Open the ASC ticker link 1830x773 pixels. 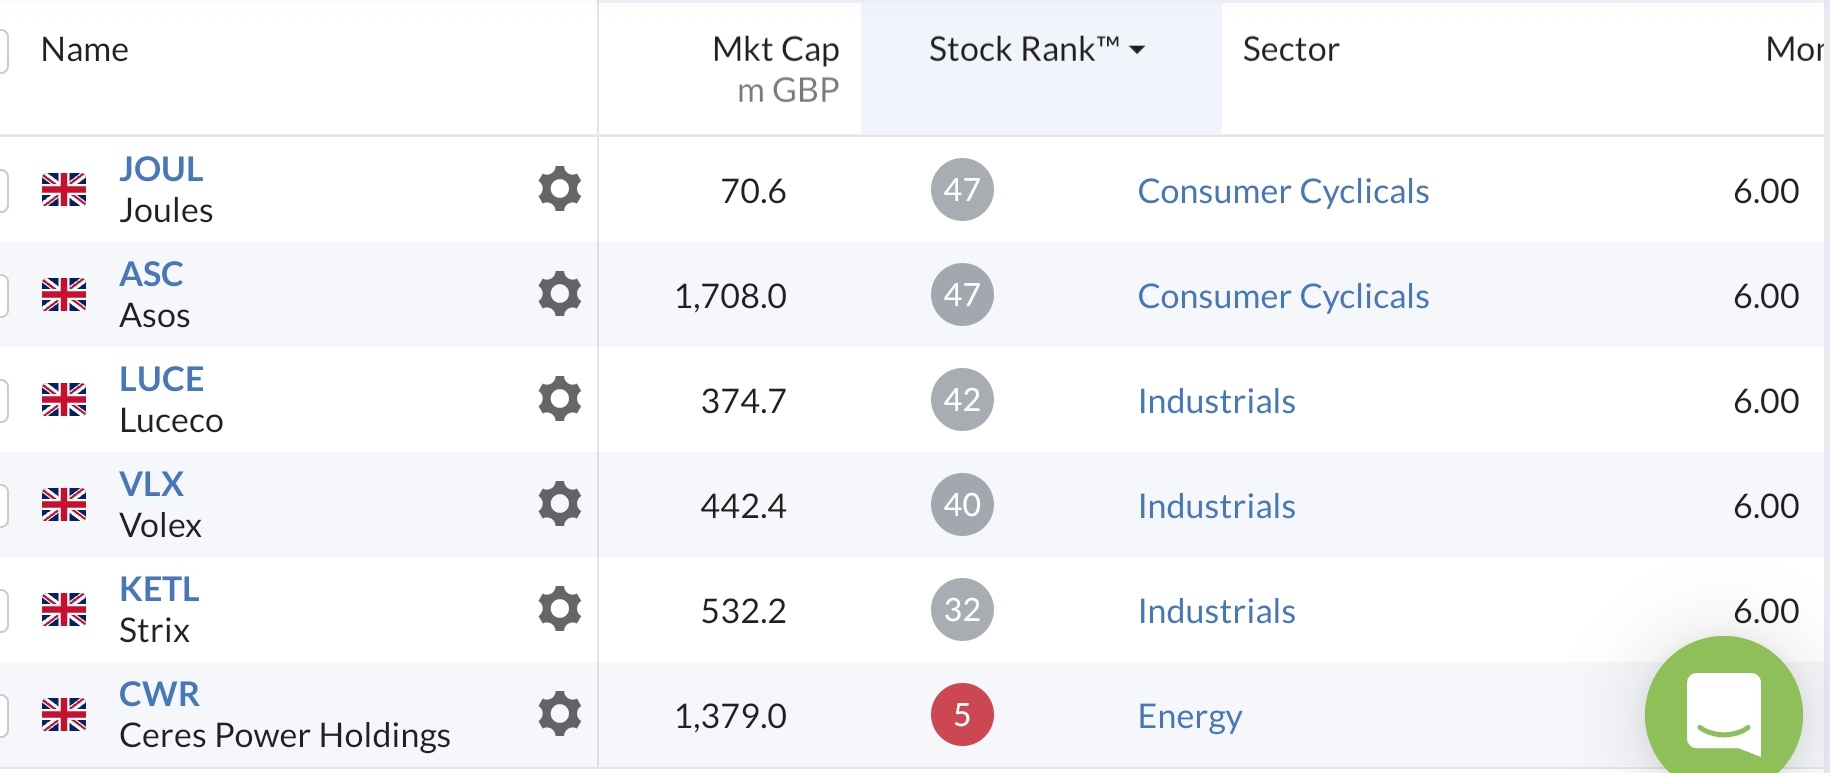pos(151,273)
